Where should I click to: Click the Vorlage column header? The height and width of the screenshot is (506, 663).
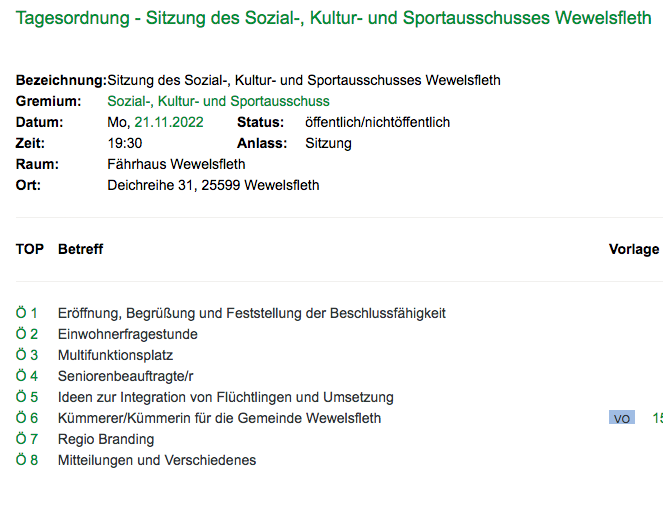(x=634, y=249)
